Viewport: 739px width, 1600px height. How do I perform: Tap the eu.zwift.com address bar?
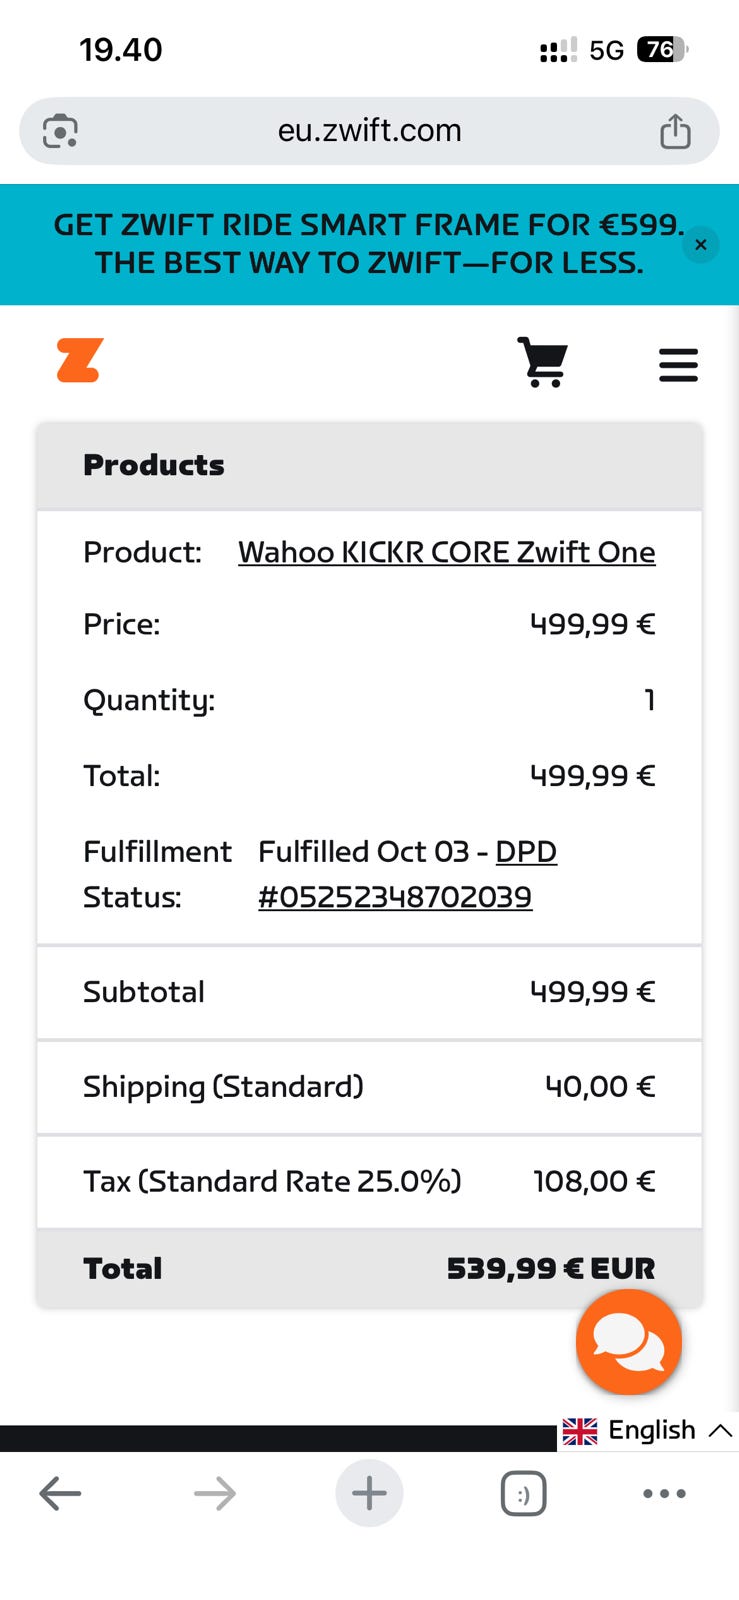(x=369, y=131)
